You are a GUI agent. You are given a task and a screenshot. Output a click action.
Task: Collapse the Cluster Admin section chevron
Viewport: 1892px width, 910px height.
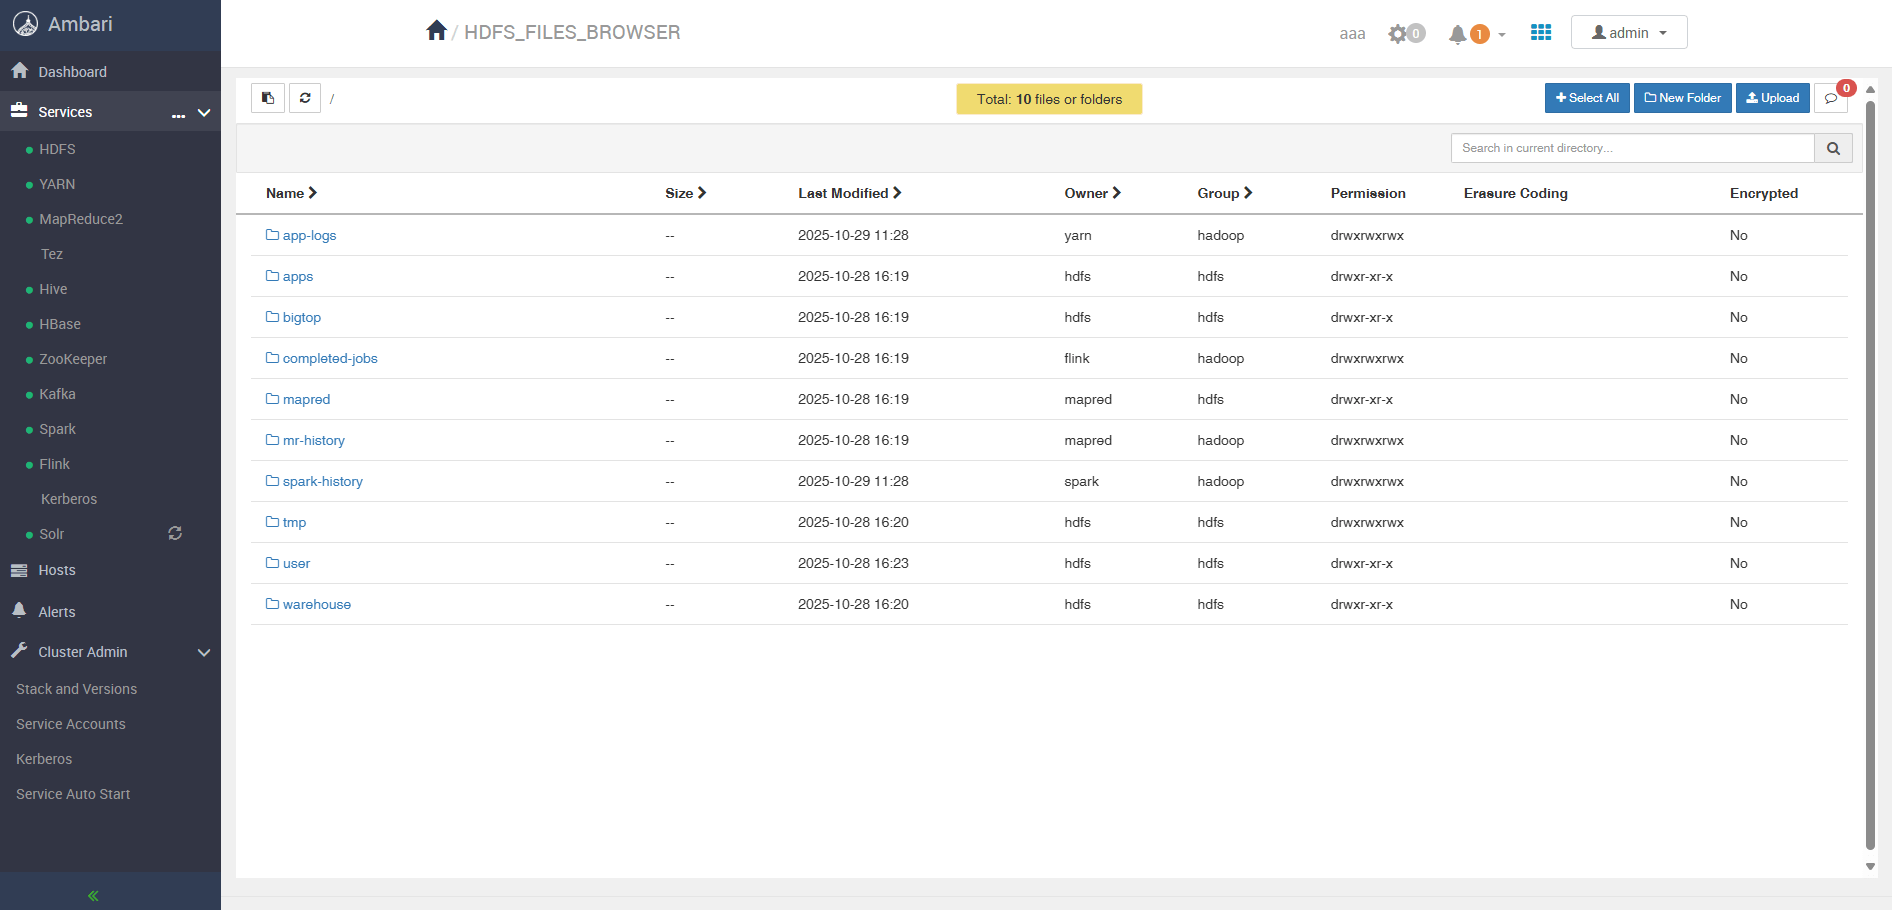(204, 653)
